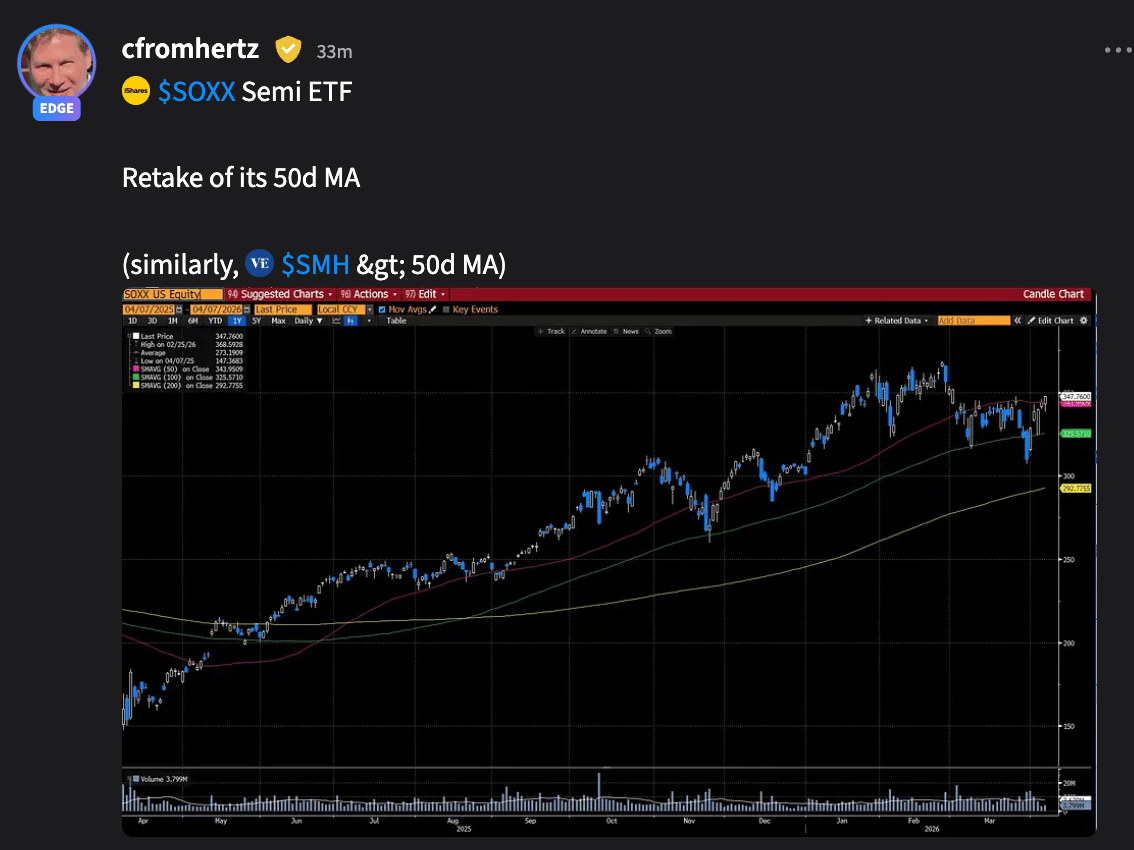Open chart settings gear icon
This screenshot has height=850, width=1134.
point(1084,320)
